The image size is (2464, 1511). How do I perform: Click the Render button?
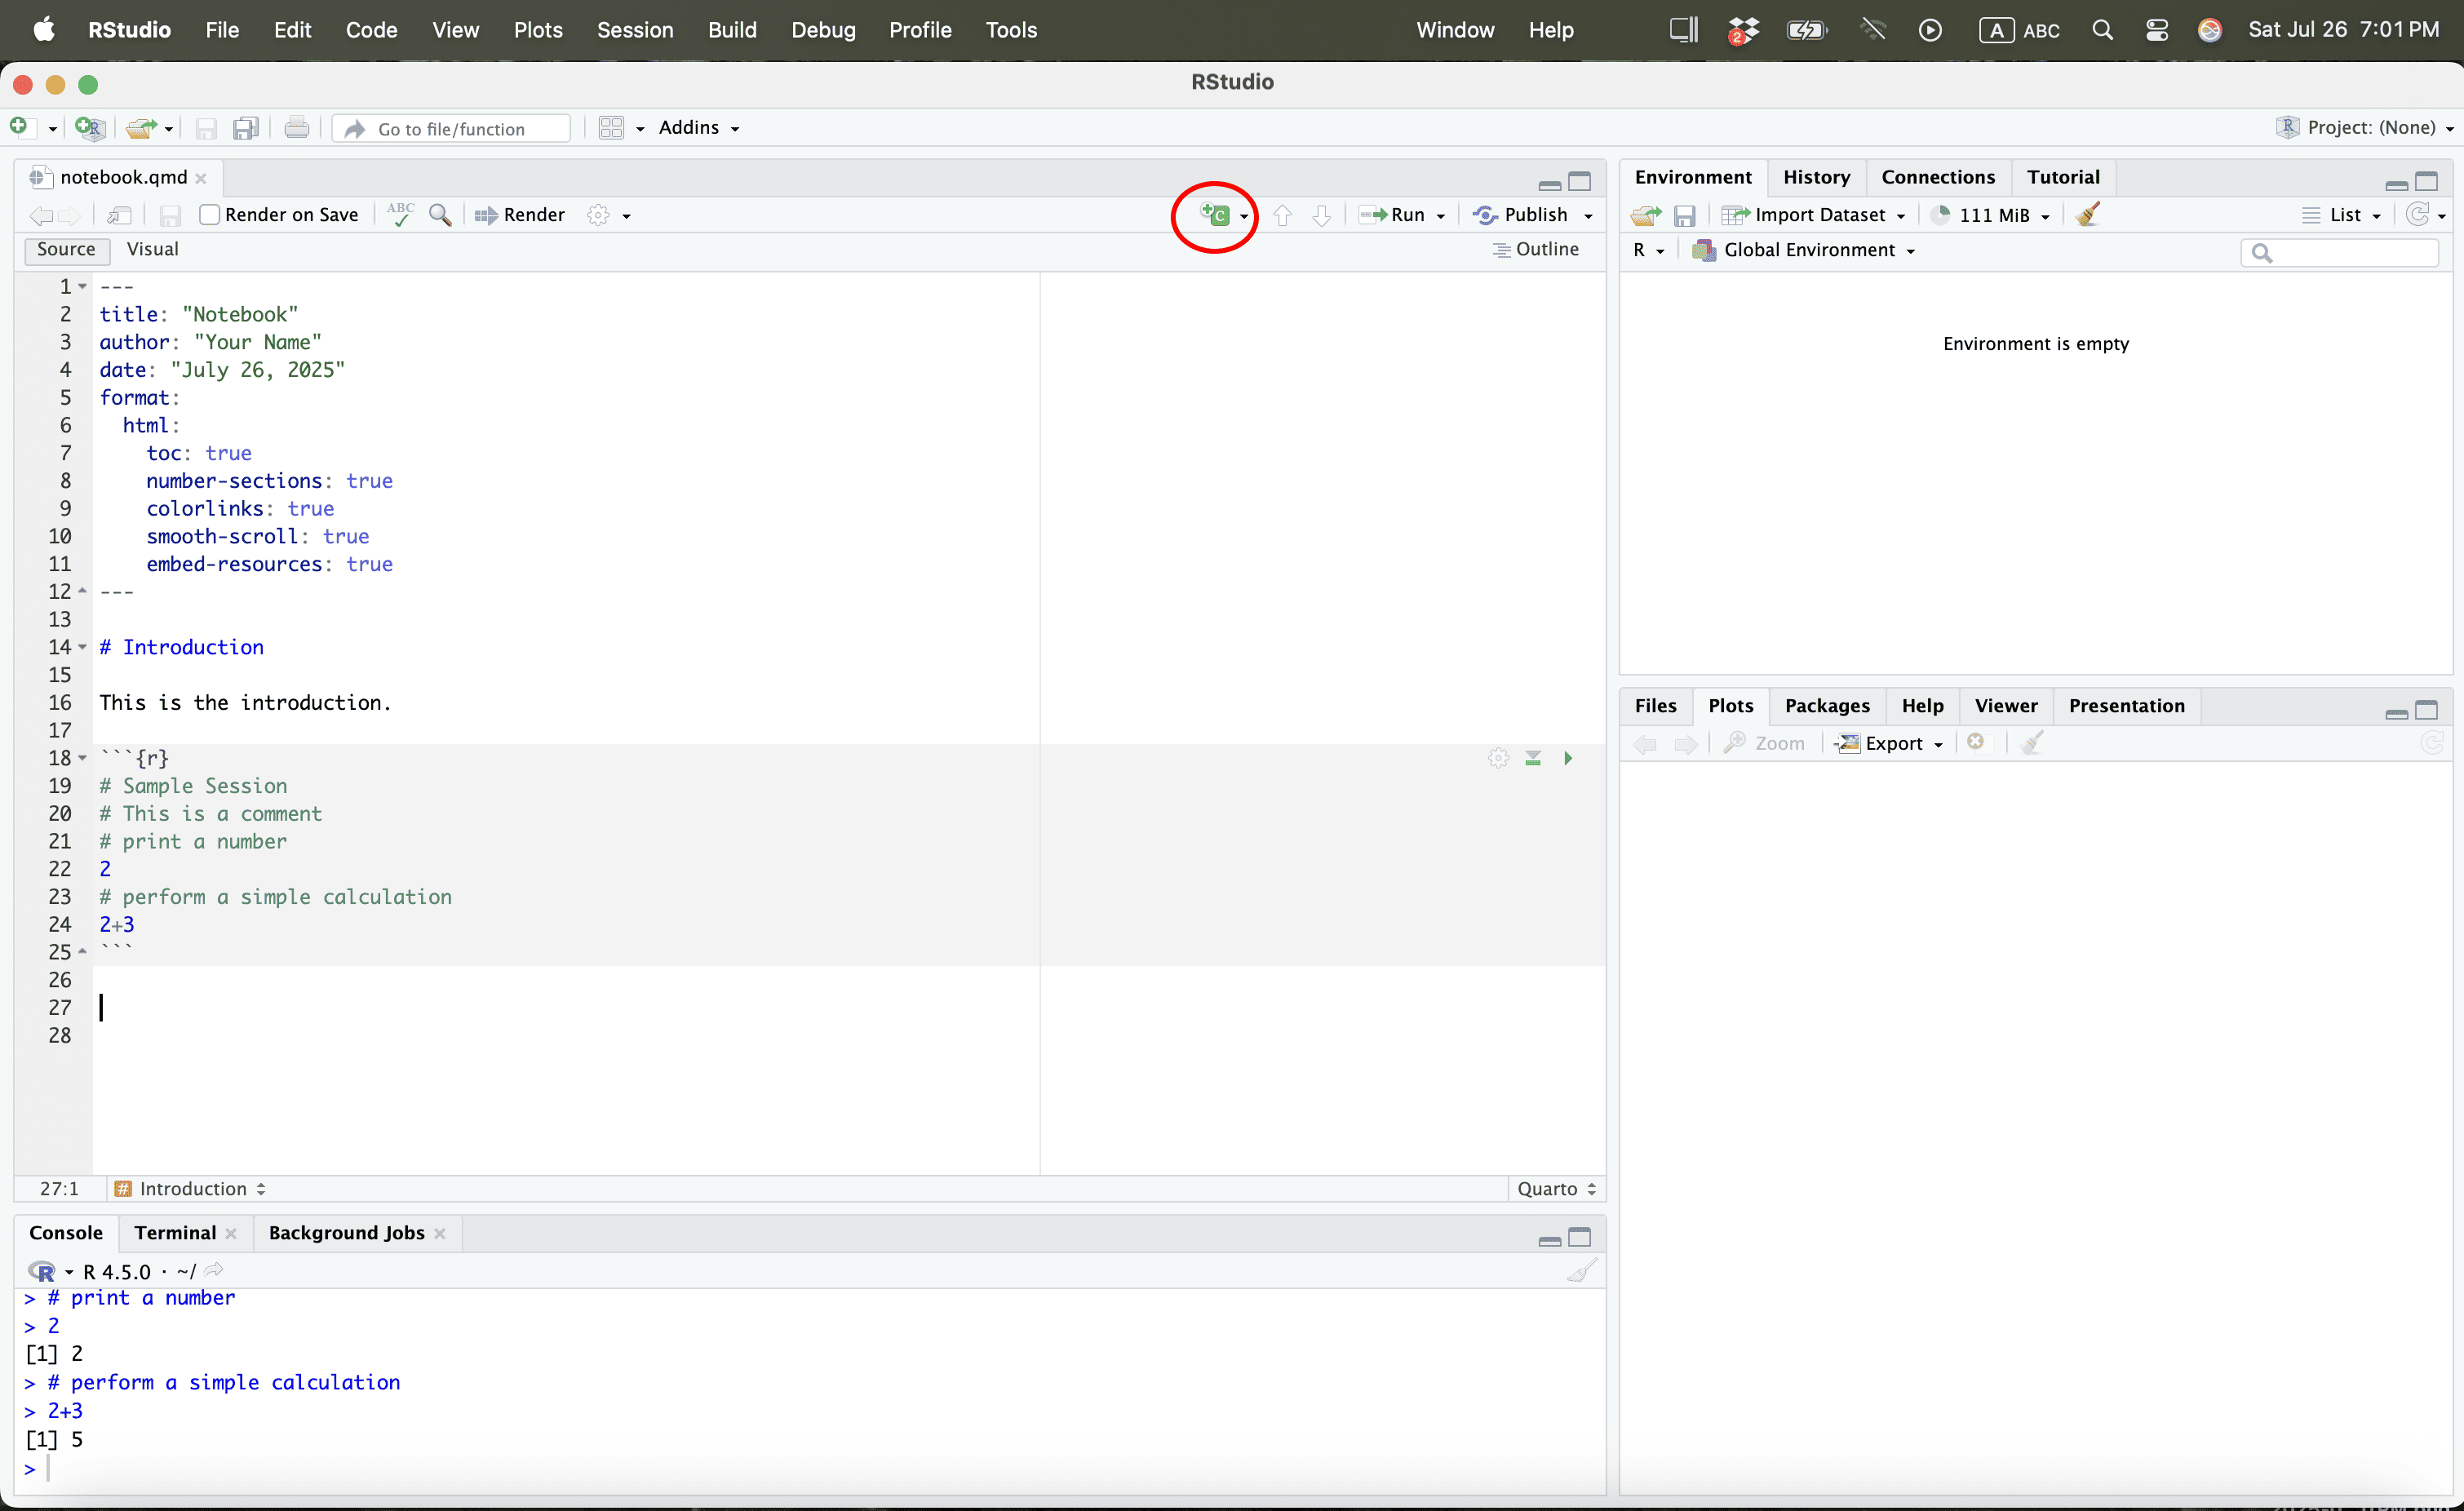[520, 215]
